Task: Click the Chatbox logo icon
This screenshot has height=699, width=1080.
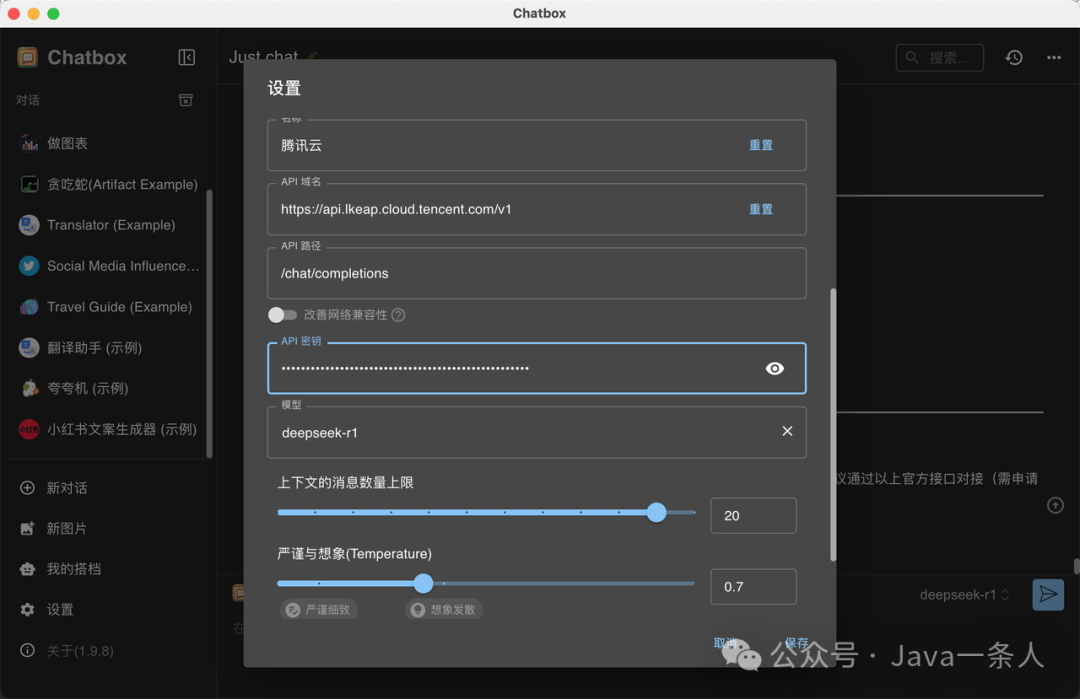Action: click(x=28, y=57)
